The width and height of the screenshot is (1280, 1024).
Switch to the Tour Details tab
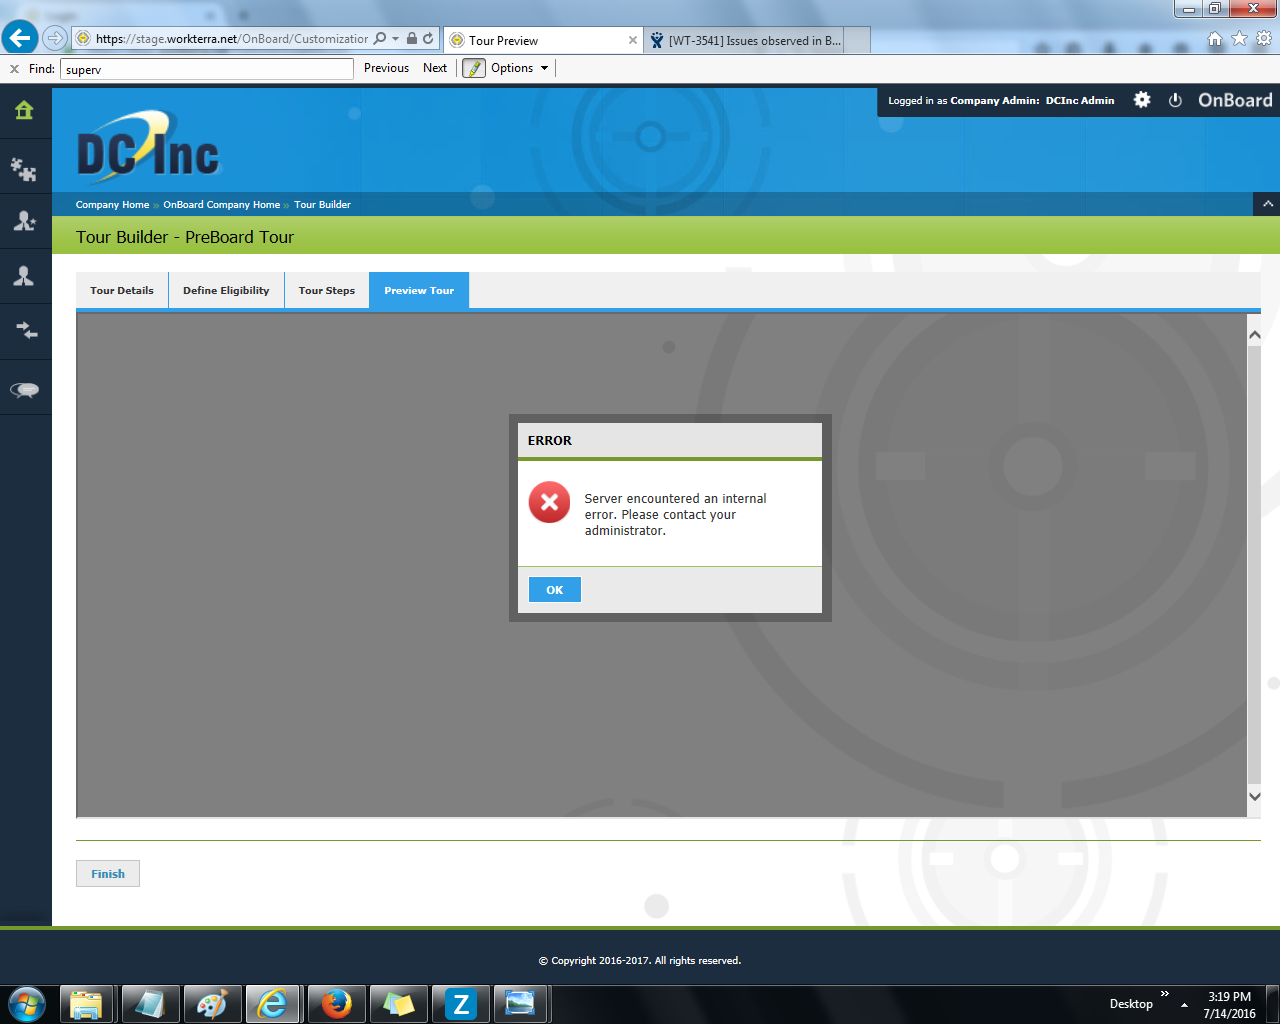[x=122, y=291]
